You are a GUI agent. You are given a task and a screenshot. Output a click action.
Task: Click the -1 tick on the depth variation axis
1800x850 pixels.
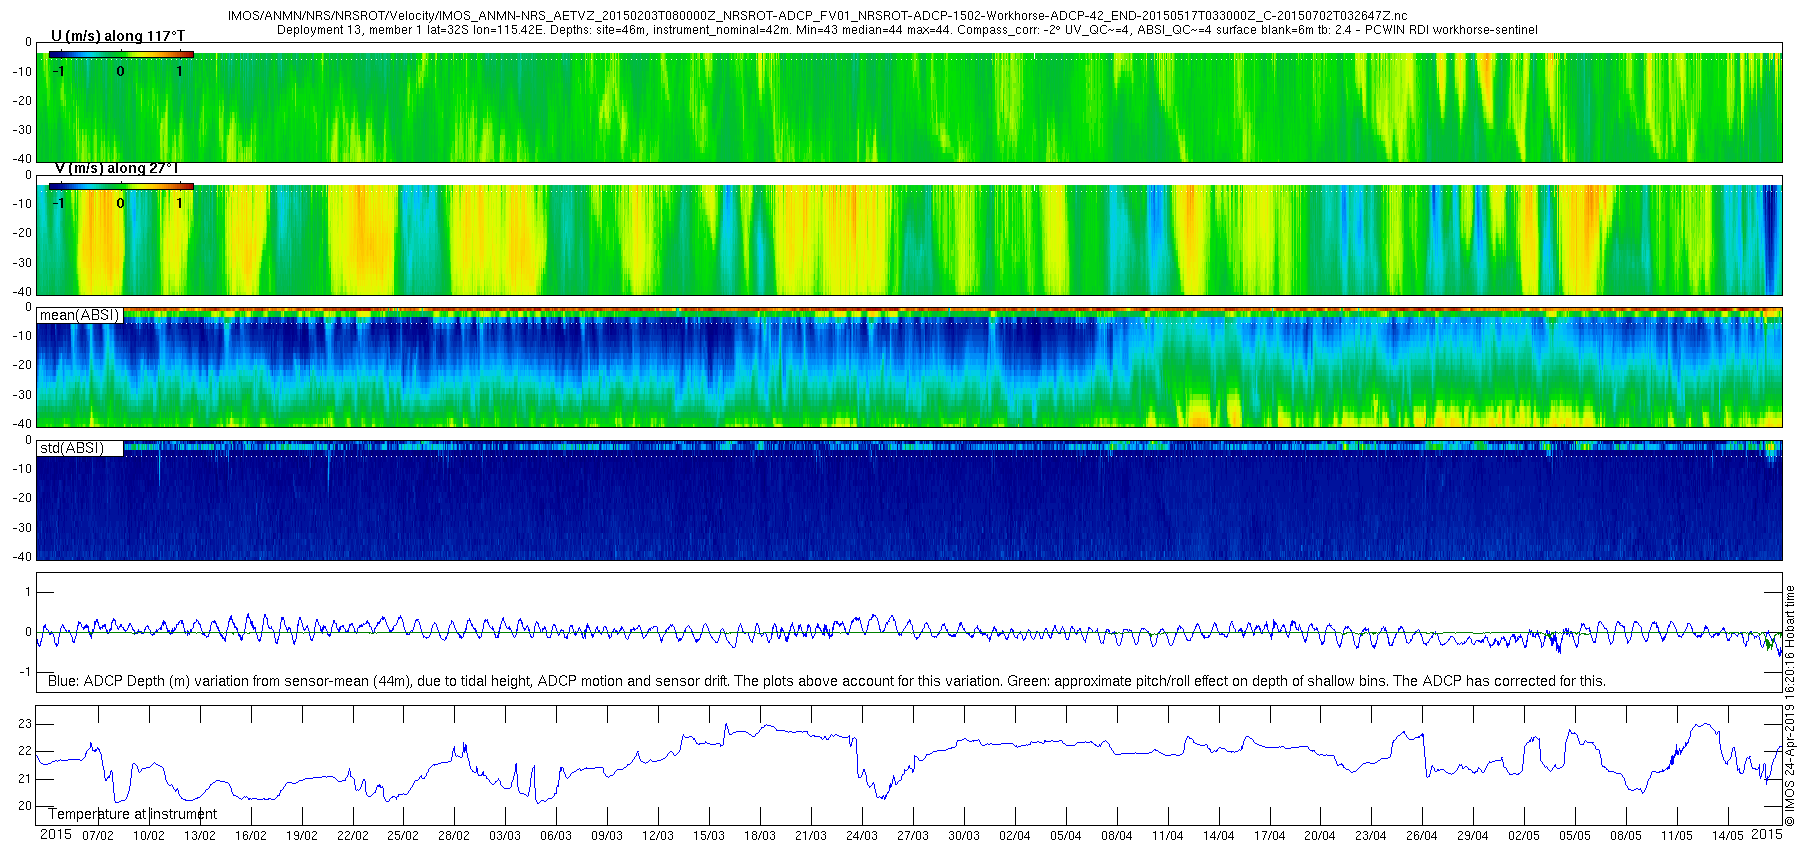pyautogui.click(x=26, y=672)
